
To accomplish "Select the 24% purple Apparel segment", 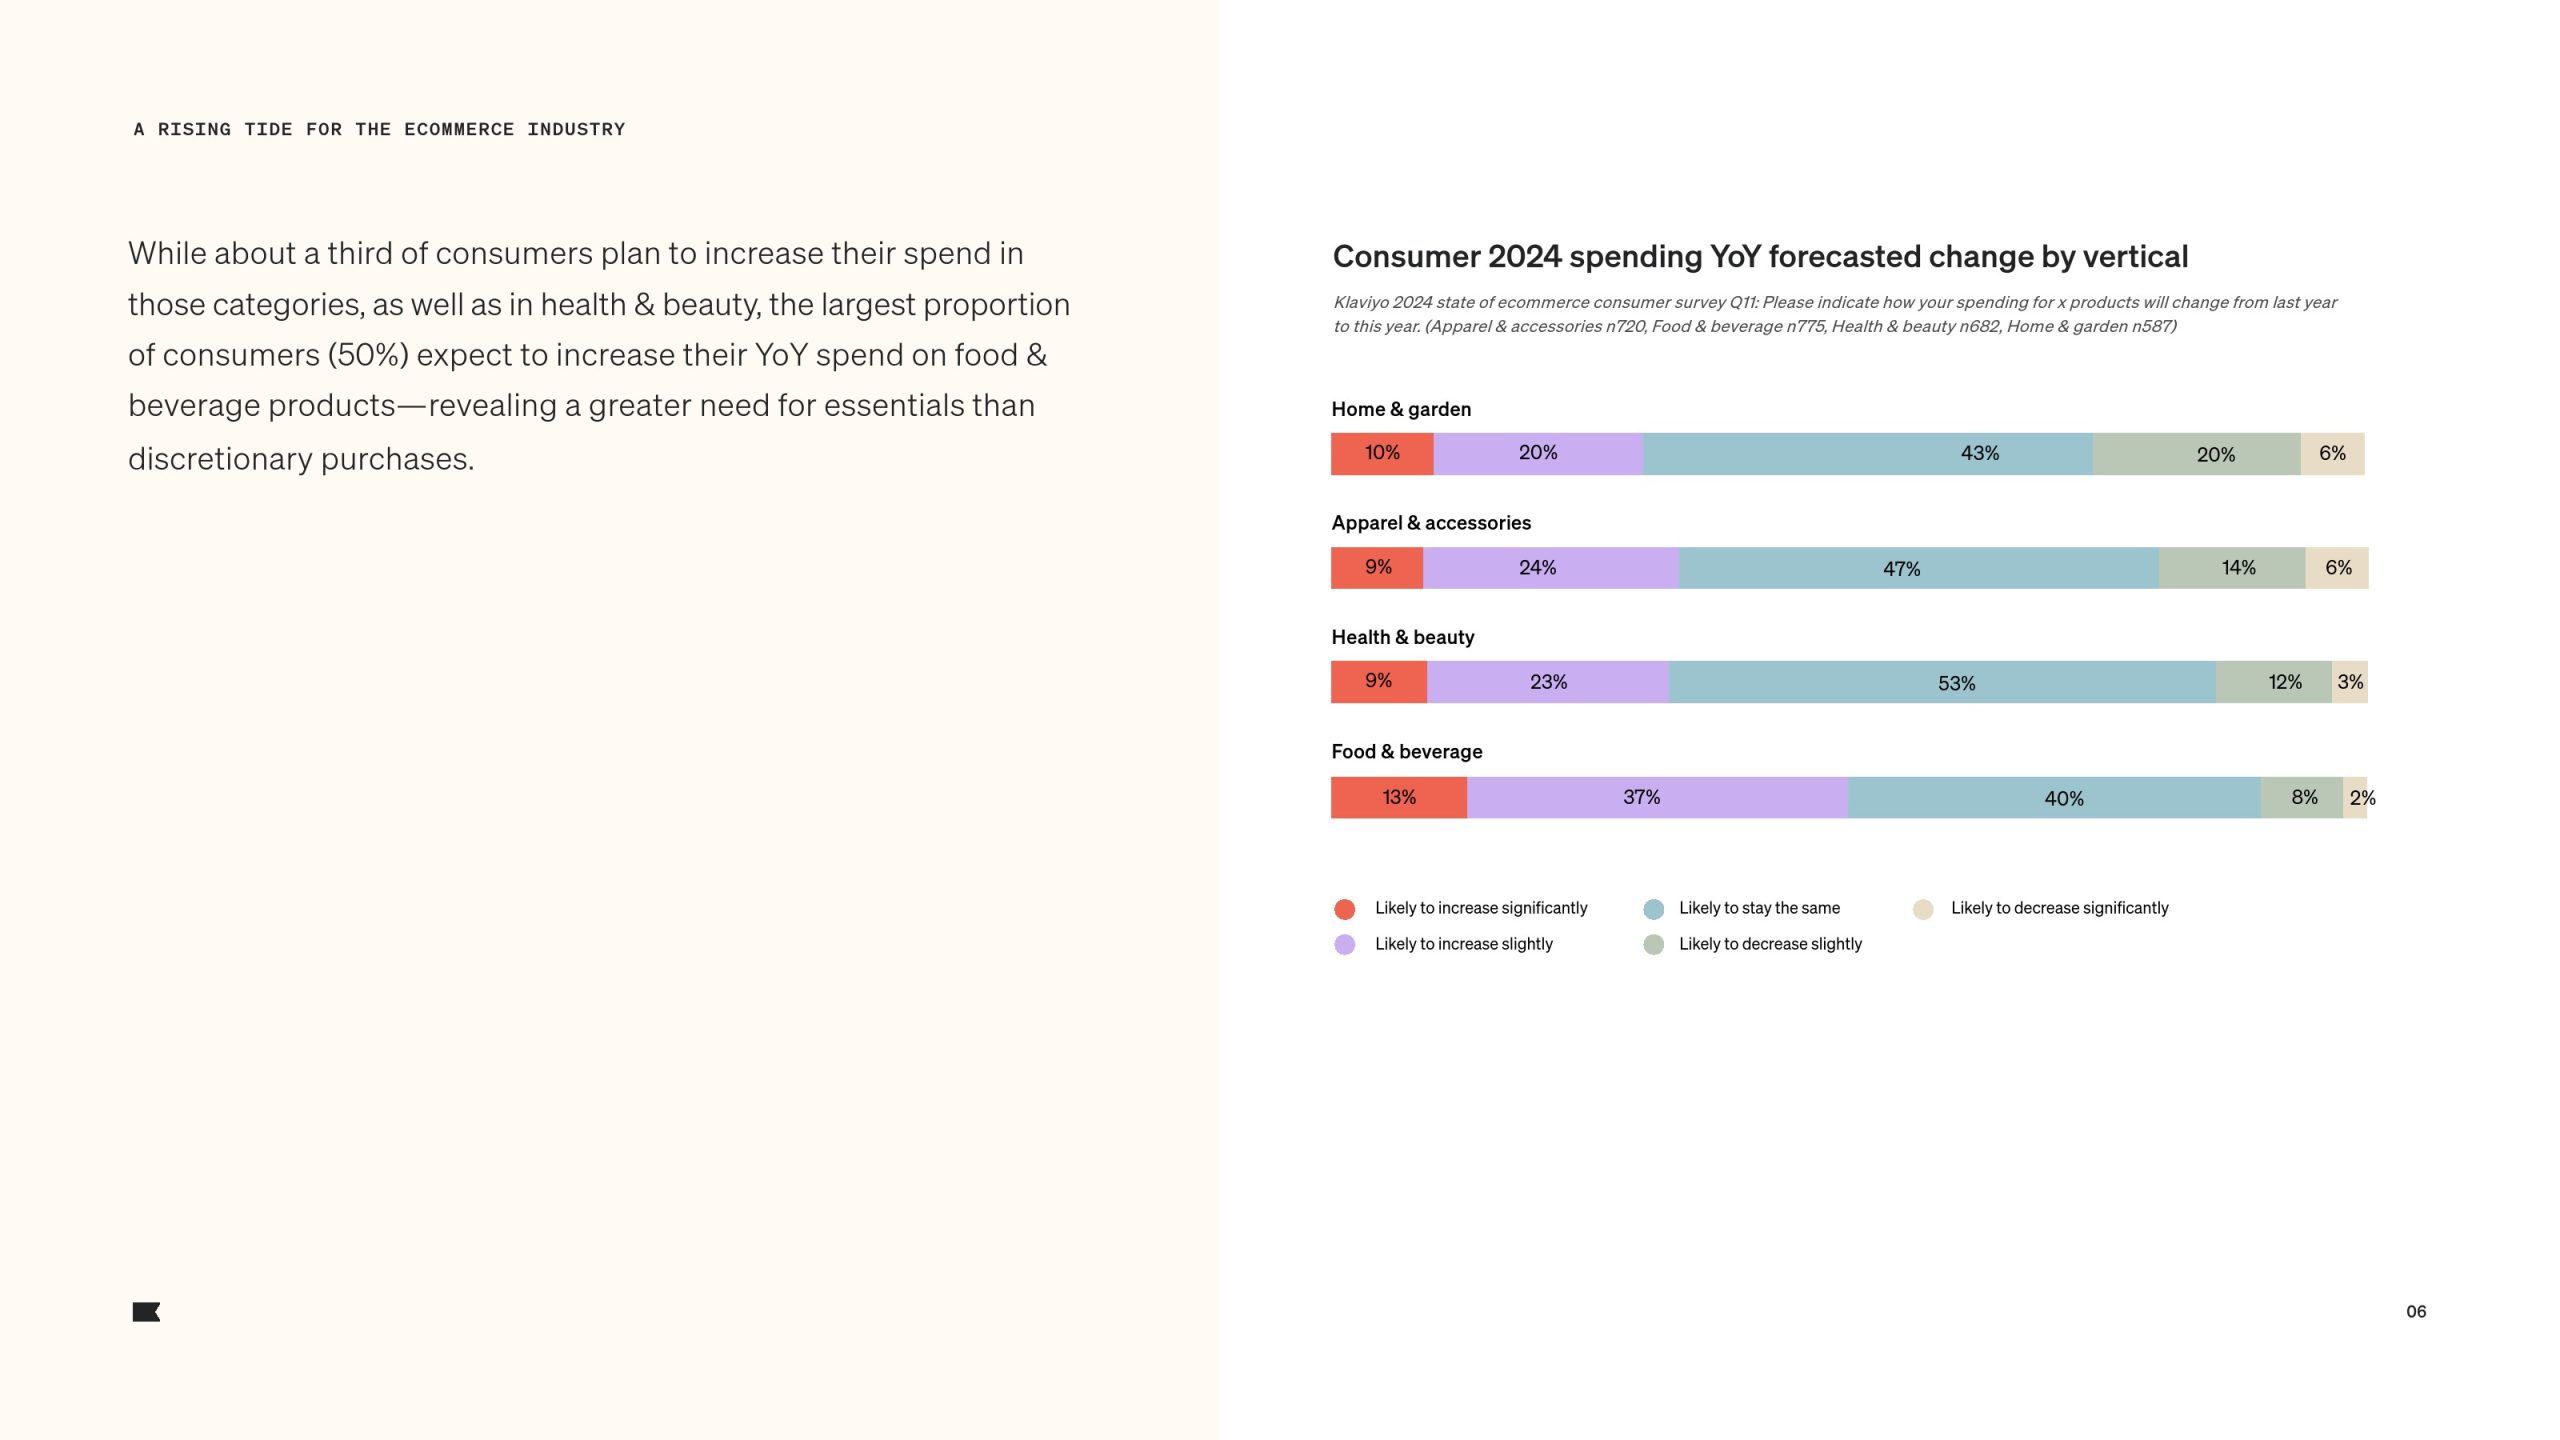I will pos(1551,568).
